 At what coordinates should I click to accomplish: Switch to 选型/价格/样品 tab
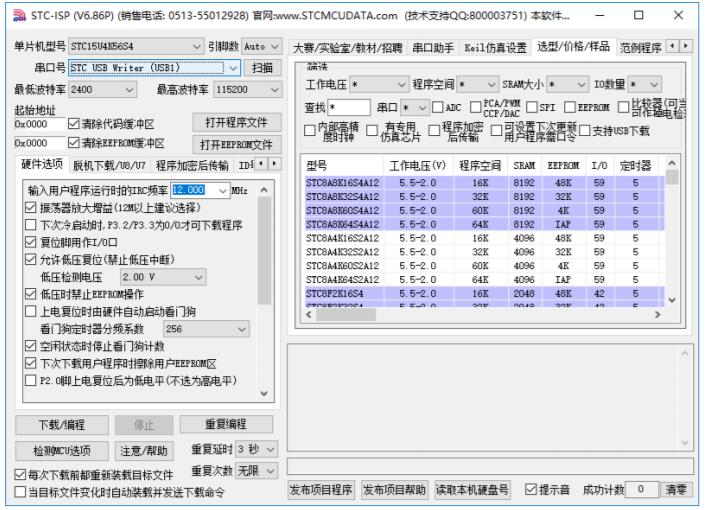point(573,46)
